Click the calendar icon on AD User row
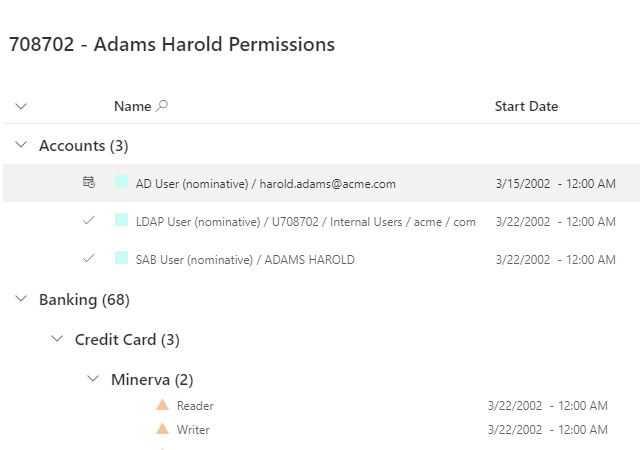This screenshot has width=640, height=450. (89, 183)
